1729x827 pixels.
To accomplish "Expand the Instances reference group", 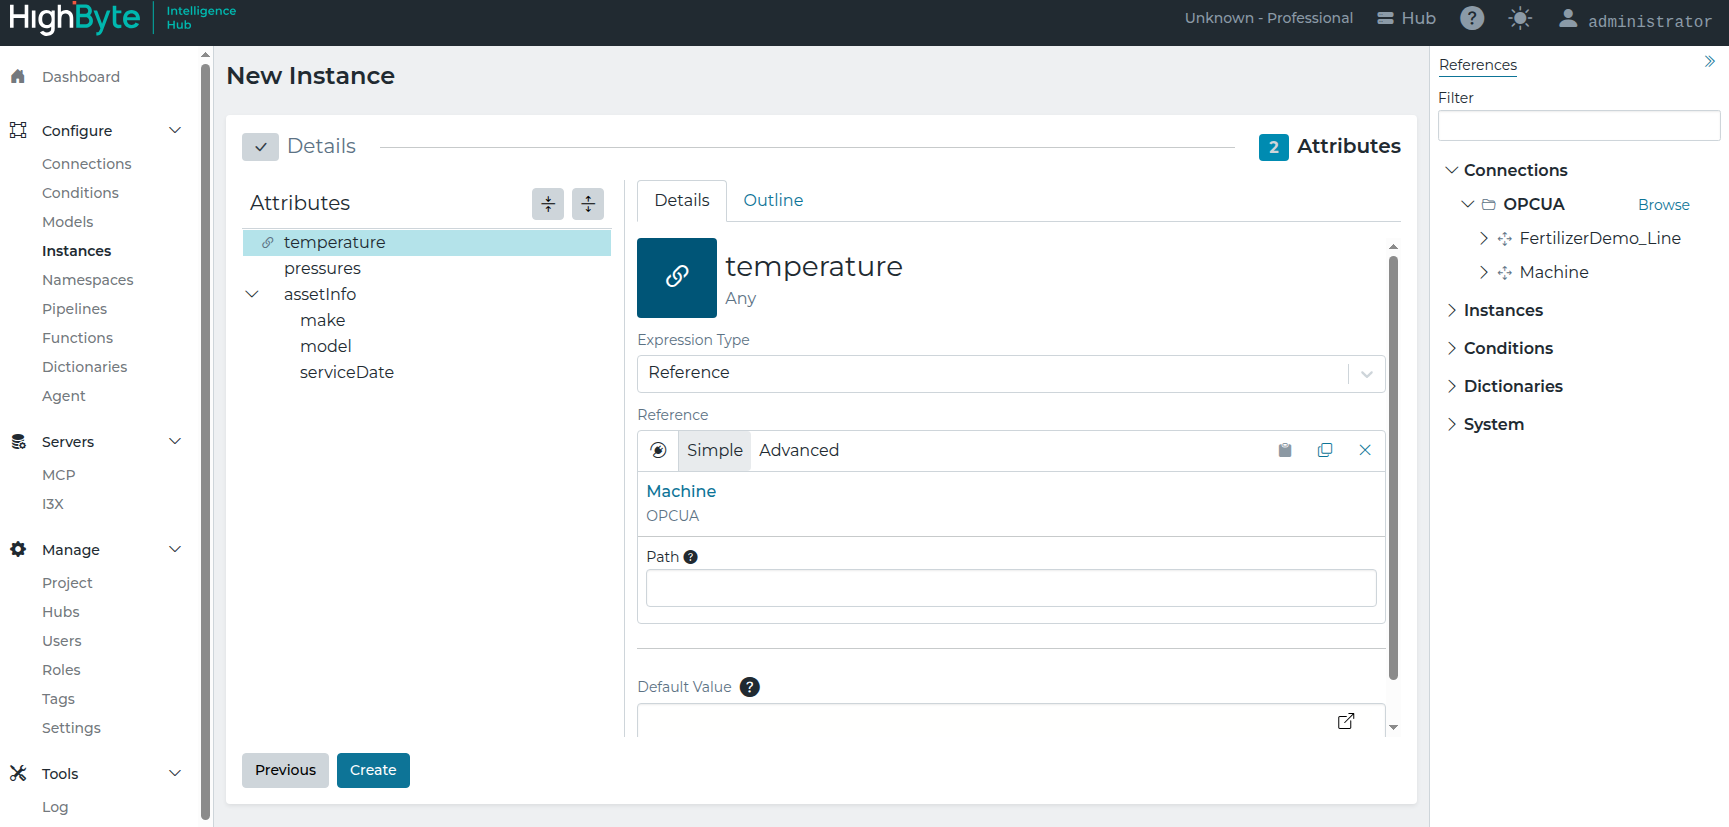I will tap(1451, 310).
